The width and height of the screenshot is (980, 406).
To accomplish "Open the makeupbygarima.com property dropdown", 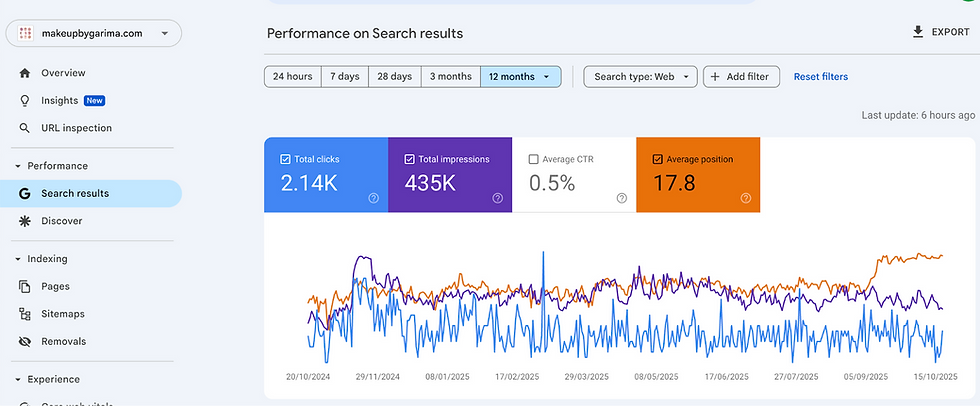I will click(94, 33).
